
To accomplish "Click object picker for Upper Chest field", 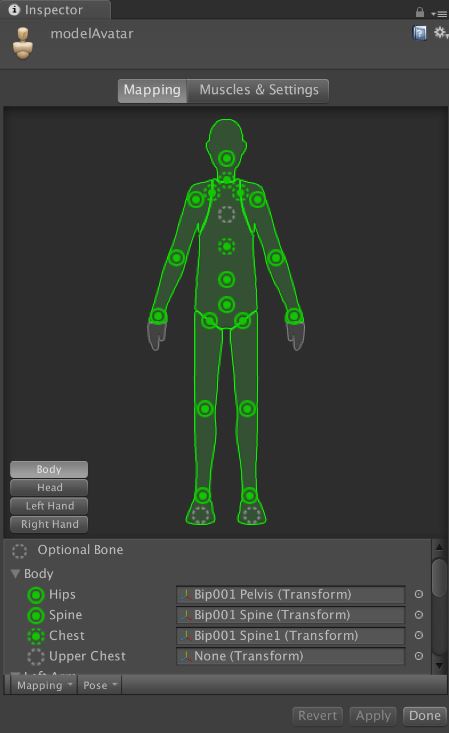I will click(x=419, y=656).
